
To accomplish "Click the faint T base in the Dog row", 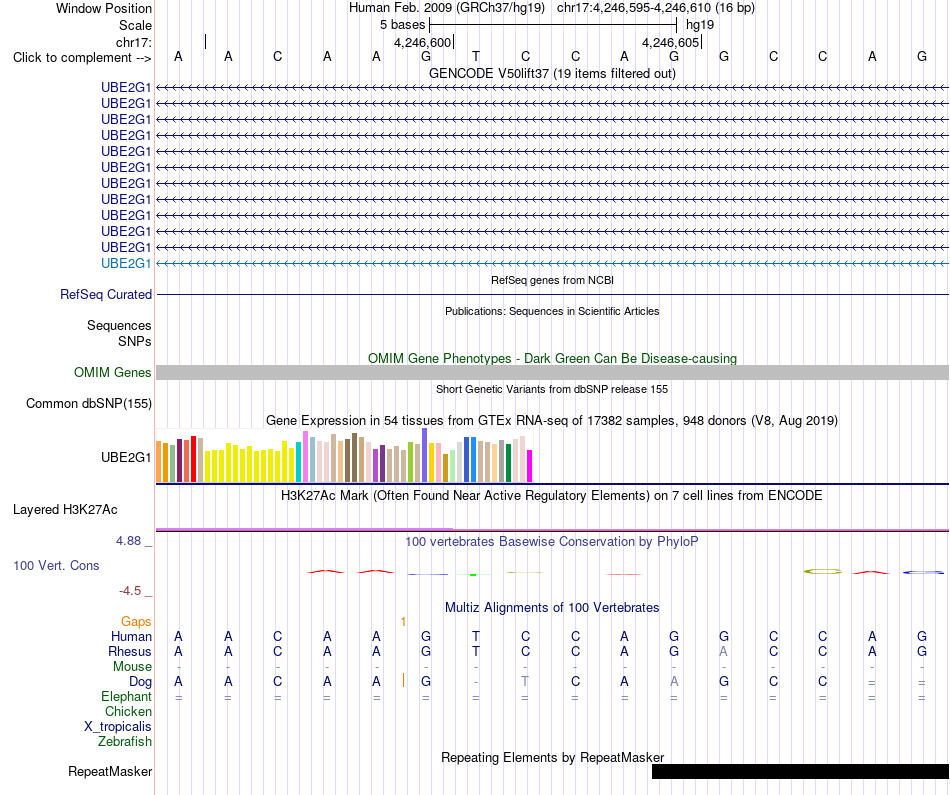I will point(525,682).
